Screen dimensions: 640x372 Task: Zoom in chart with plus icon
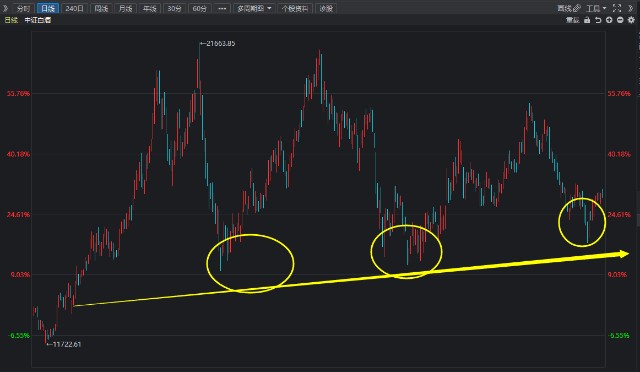[x=609, y=20]
